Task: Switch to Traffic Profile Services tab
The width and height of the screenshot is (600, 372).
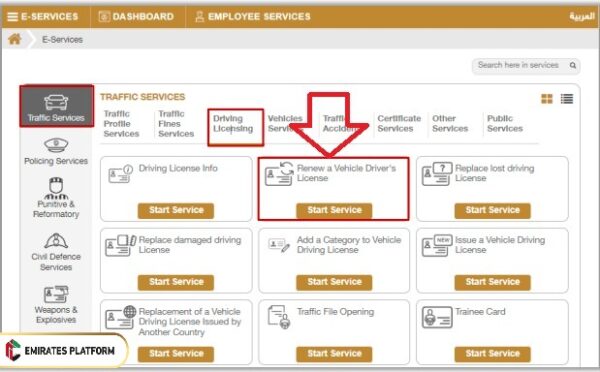Action: click(121, 124)
